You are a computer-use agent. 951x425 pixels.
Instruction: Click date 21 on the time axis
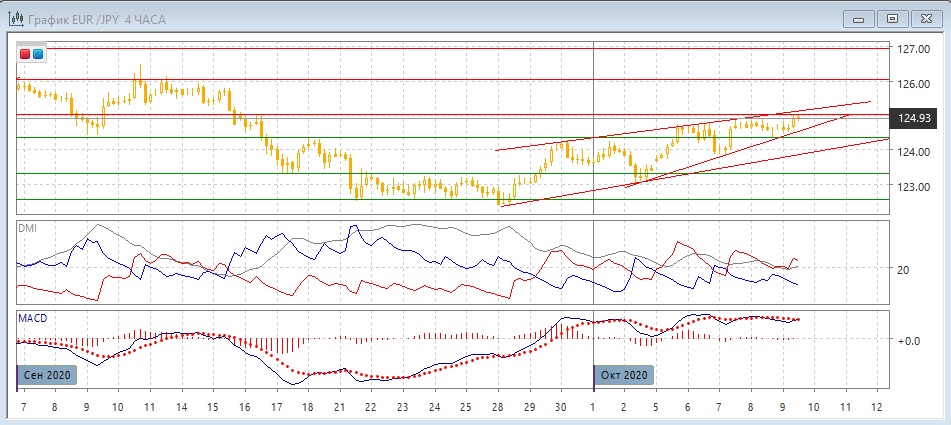click(x=339, y=407)
